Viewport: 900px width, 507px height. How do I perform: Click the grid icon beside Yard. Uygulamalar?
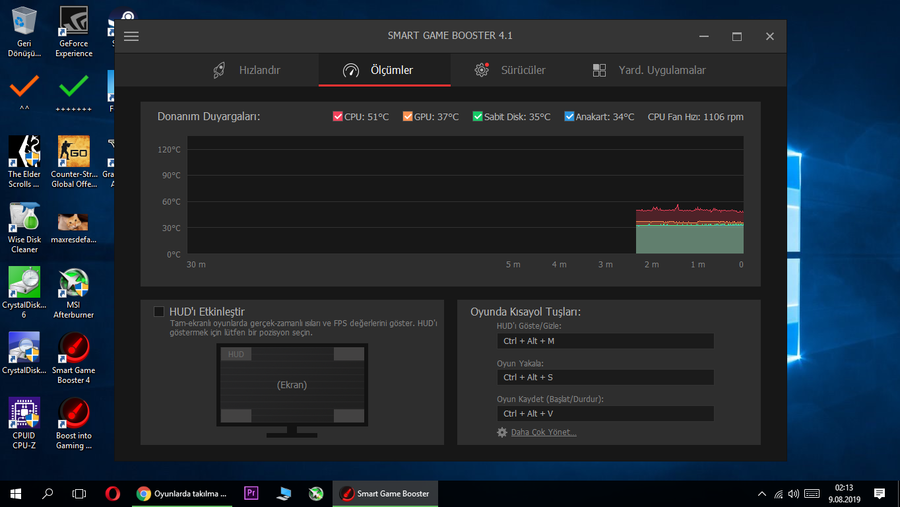599,70
